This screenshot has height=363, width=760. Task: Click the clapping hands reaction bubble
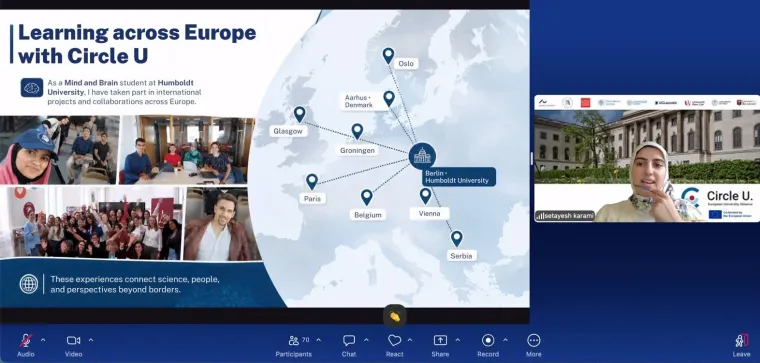click(395, 316)
